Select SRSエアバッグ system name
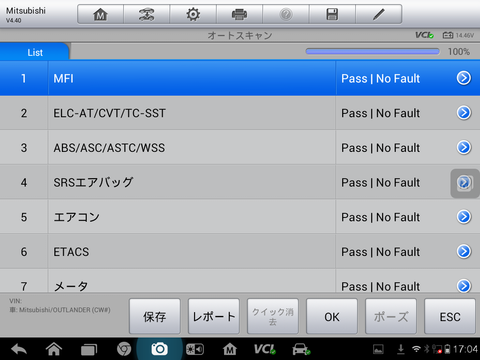The image size is (480, 360). 93,182
